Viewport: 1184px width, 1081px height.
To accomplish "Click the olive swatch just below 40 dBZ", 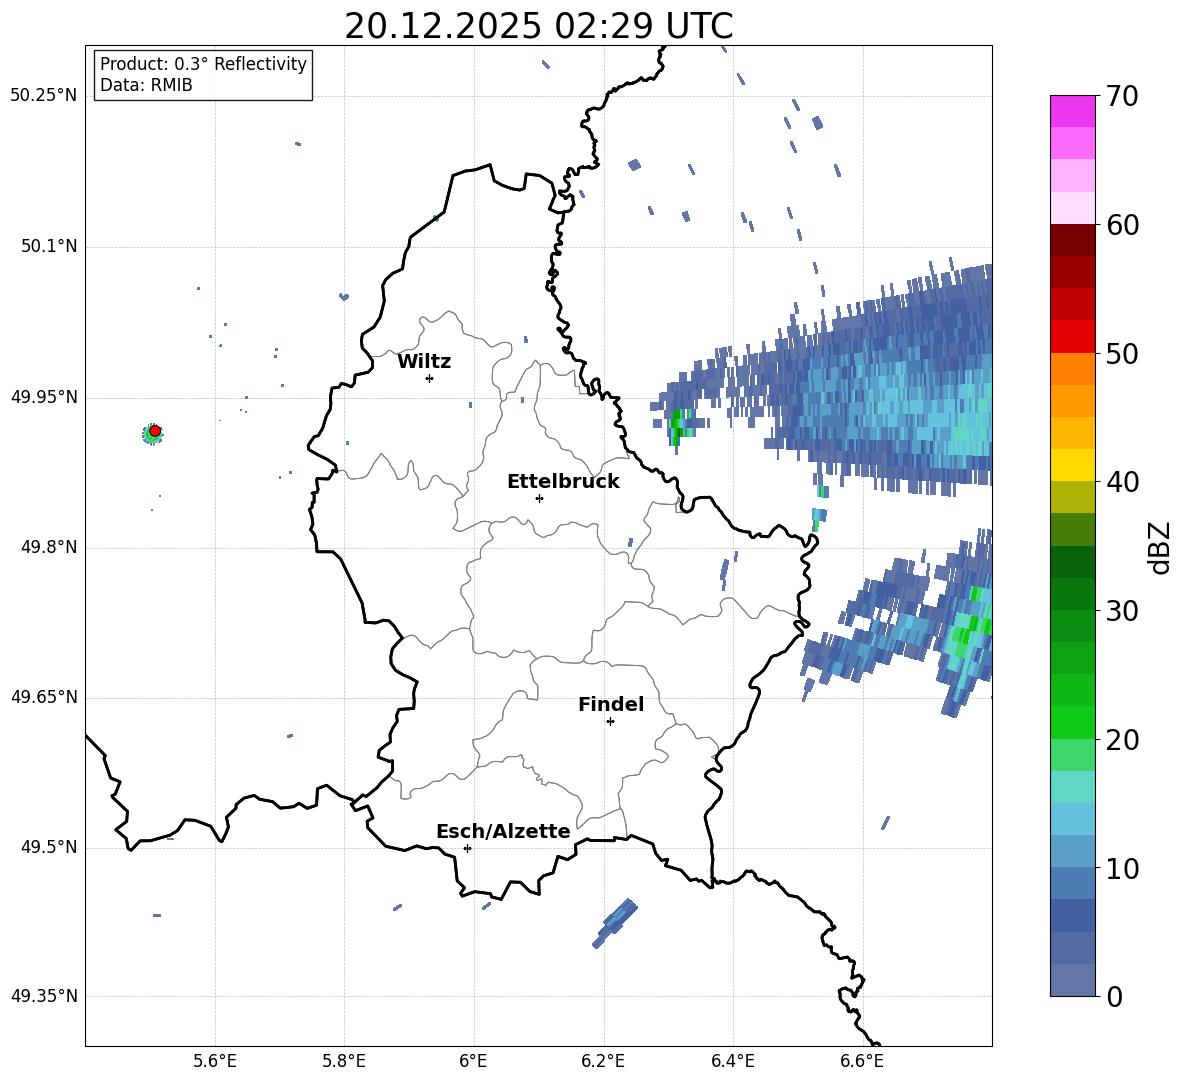I will [x=1072, y=497].
